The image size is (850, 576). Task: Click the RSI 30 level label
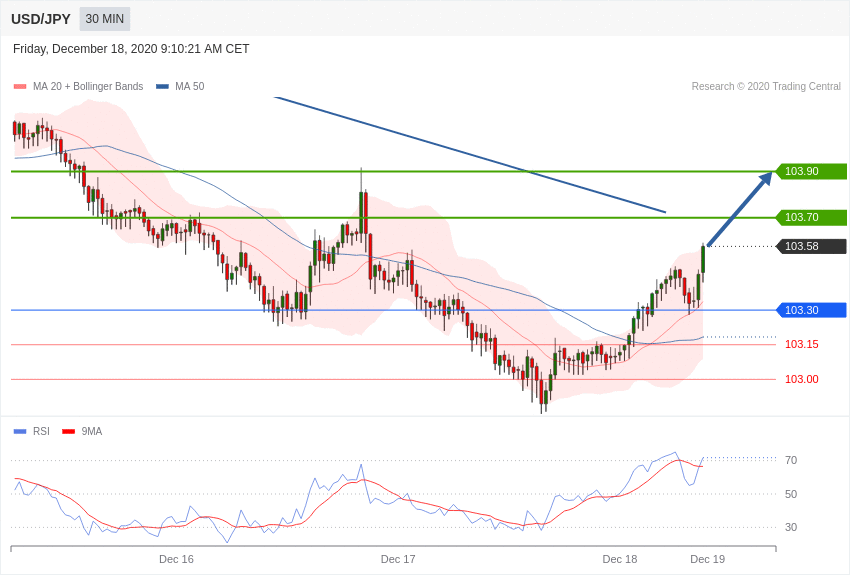click(791, 527)
